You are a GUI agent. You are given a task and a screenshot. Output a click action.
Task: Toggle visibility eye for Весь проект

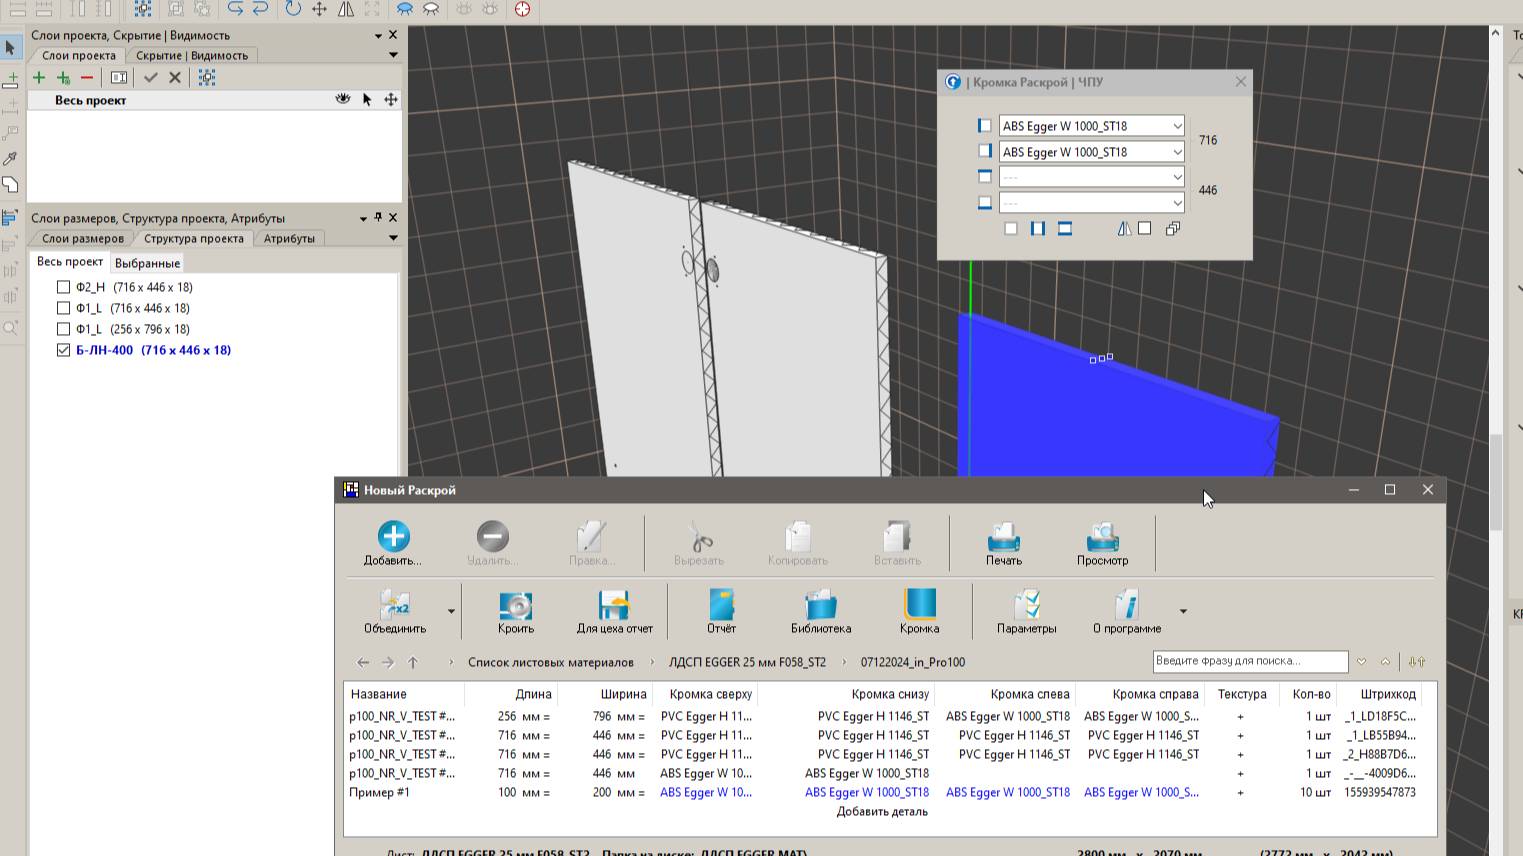(x=343, y=100)
